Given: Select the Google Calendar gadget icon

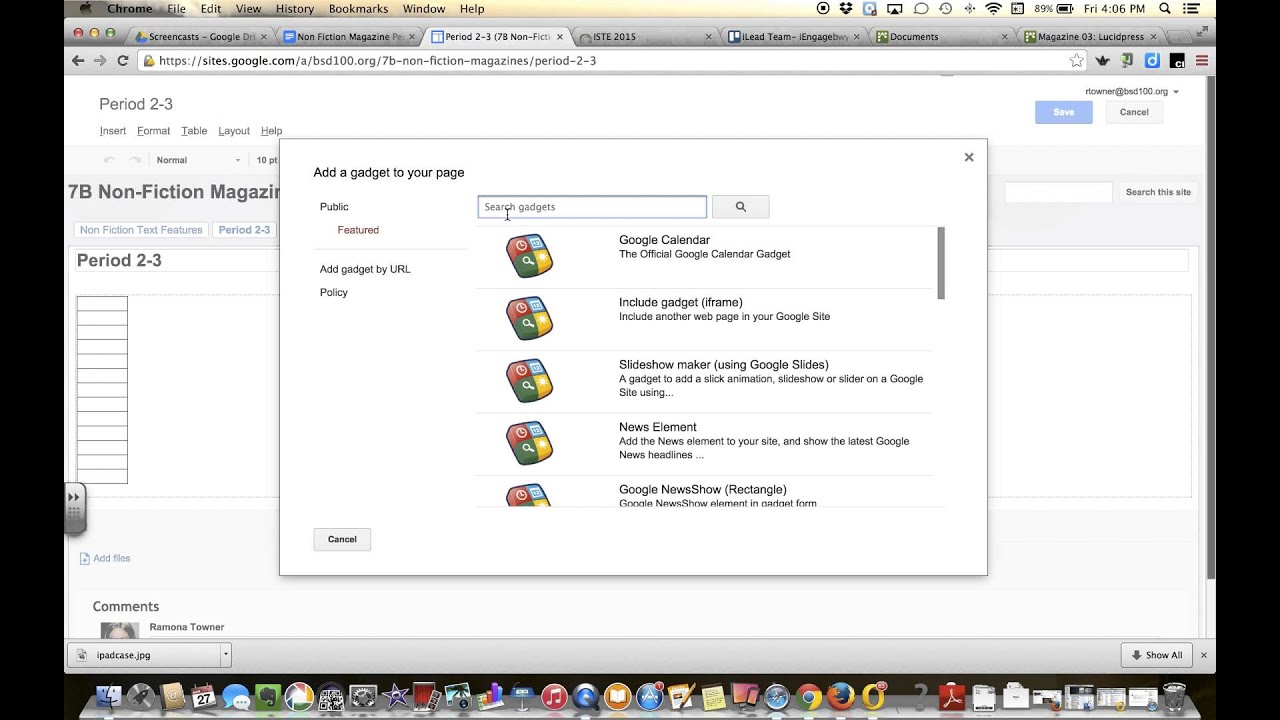Looking at the screenshot, I should click(529, 256).
